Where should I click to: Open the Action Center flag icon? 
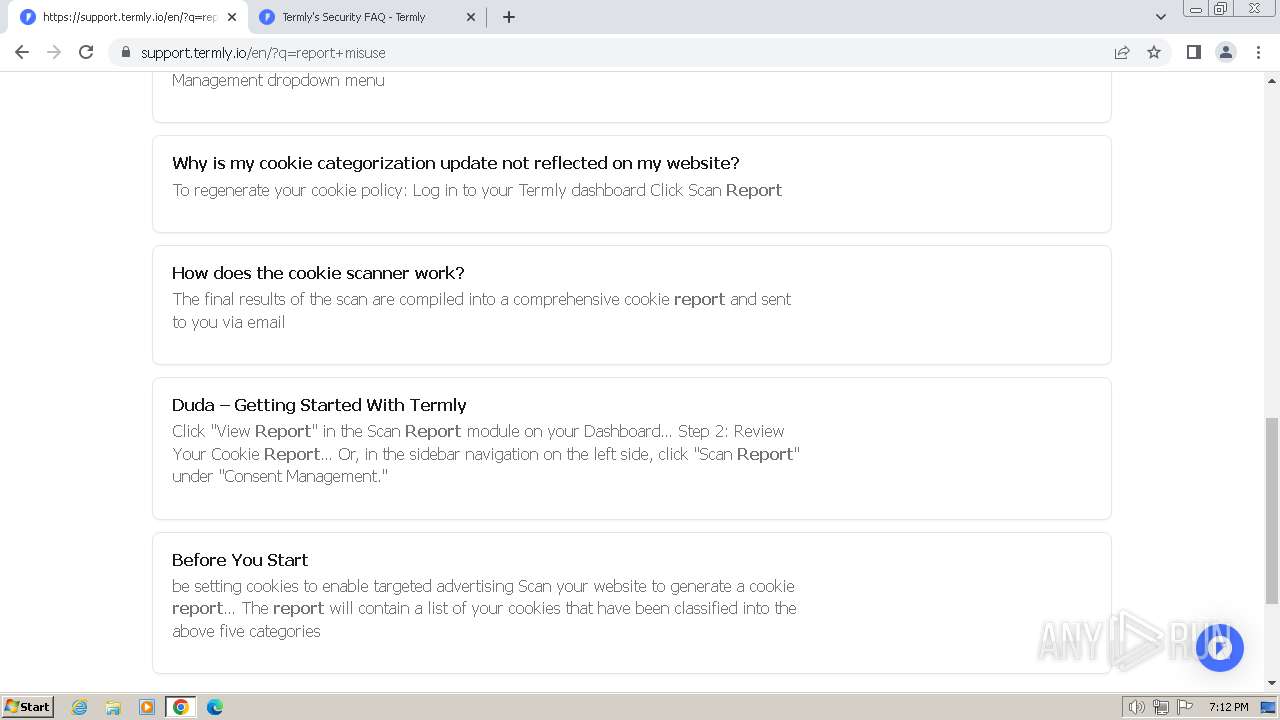click(1185, 707)
